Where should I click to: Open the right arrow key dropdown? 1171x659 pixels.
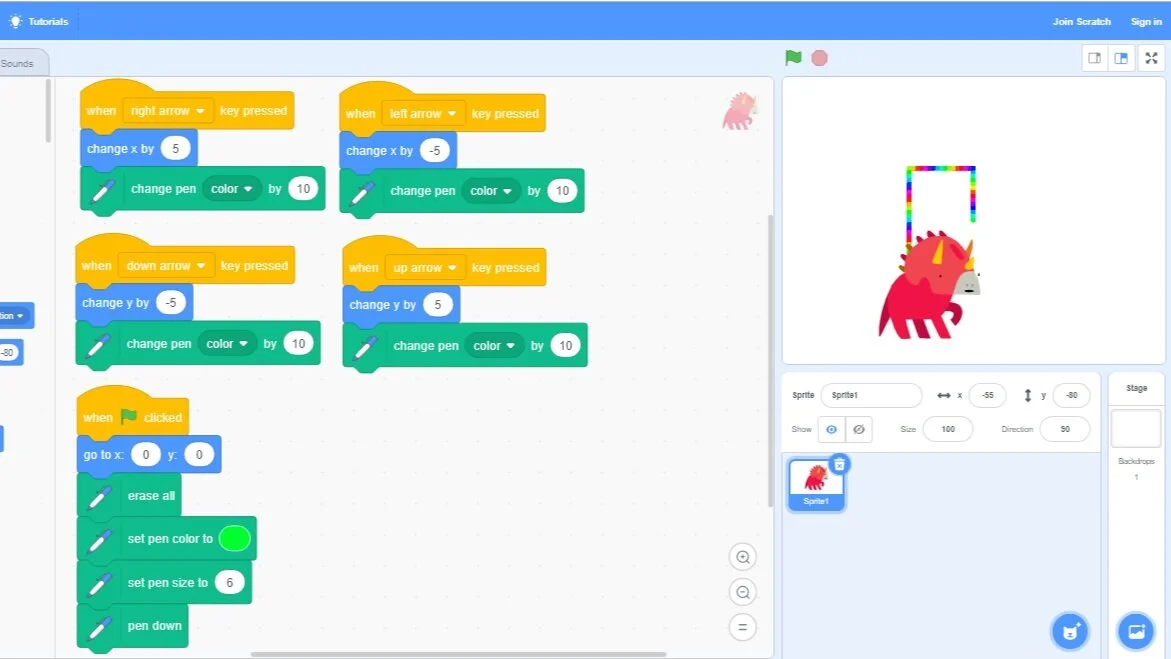167,111
